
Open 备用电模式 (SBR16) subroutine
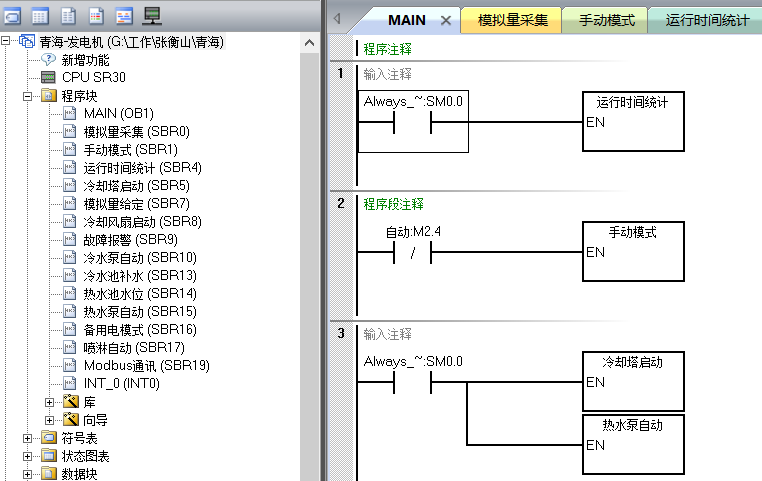tap(140, 329)
